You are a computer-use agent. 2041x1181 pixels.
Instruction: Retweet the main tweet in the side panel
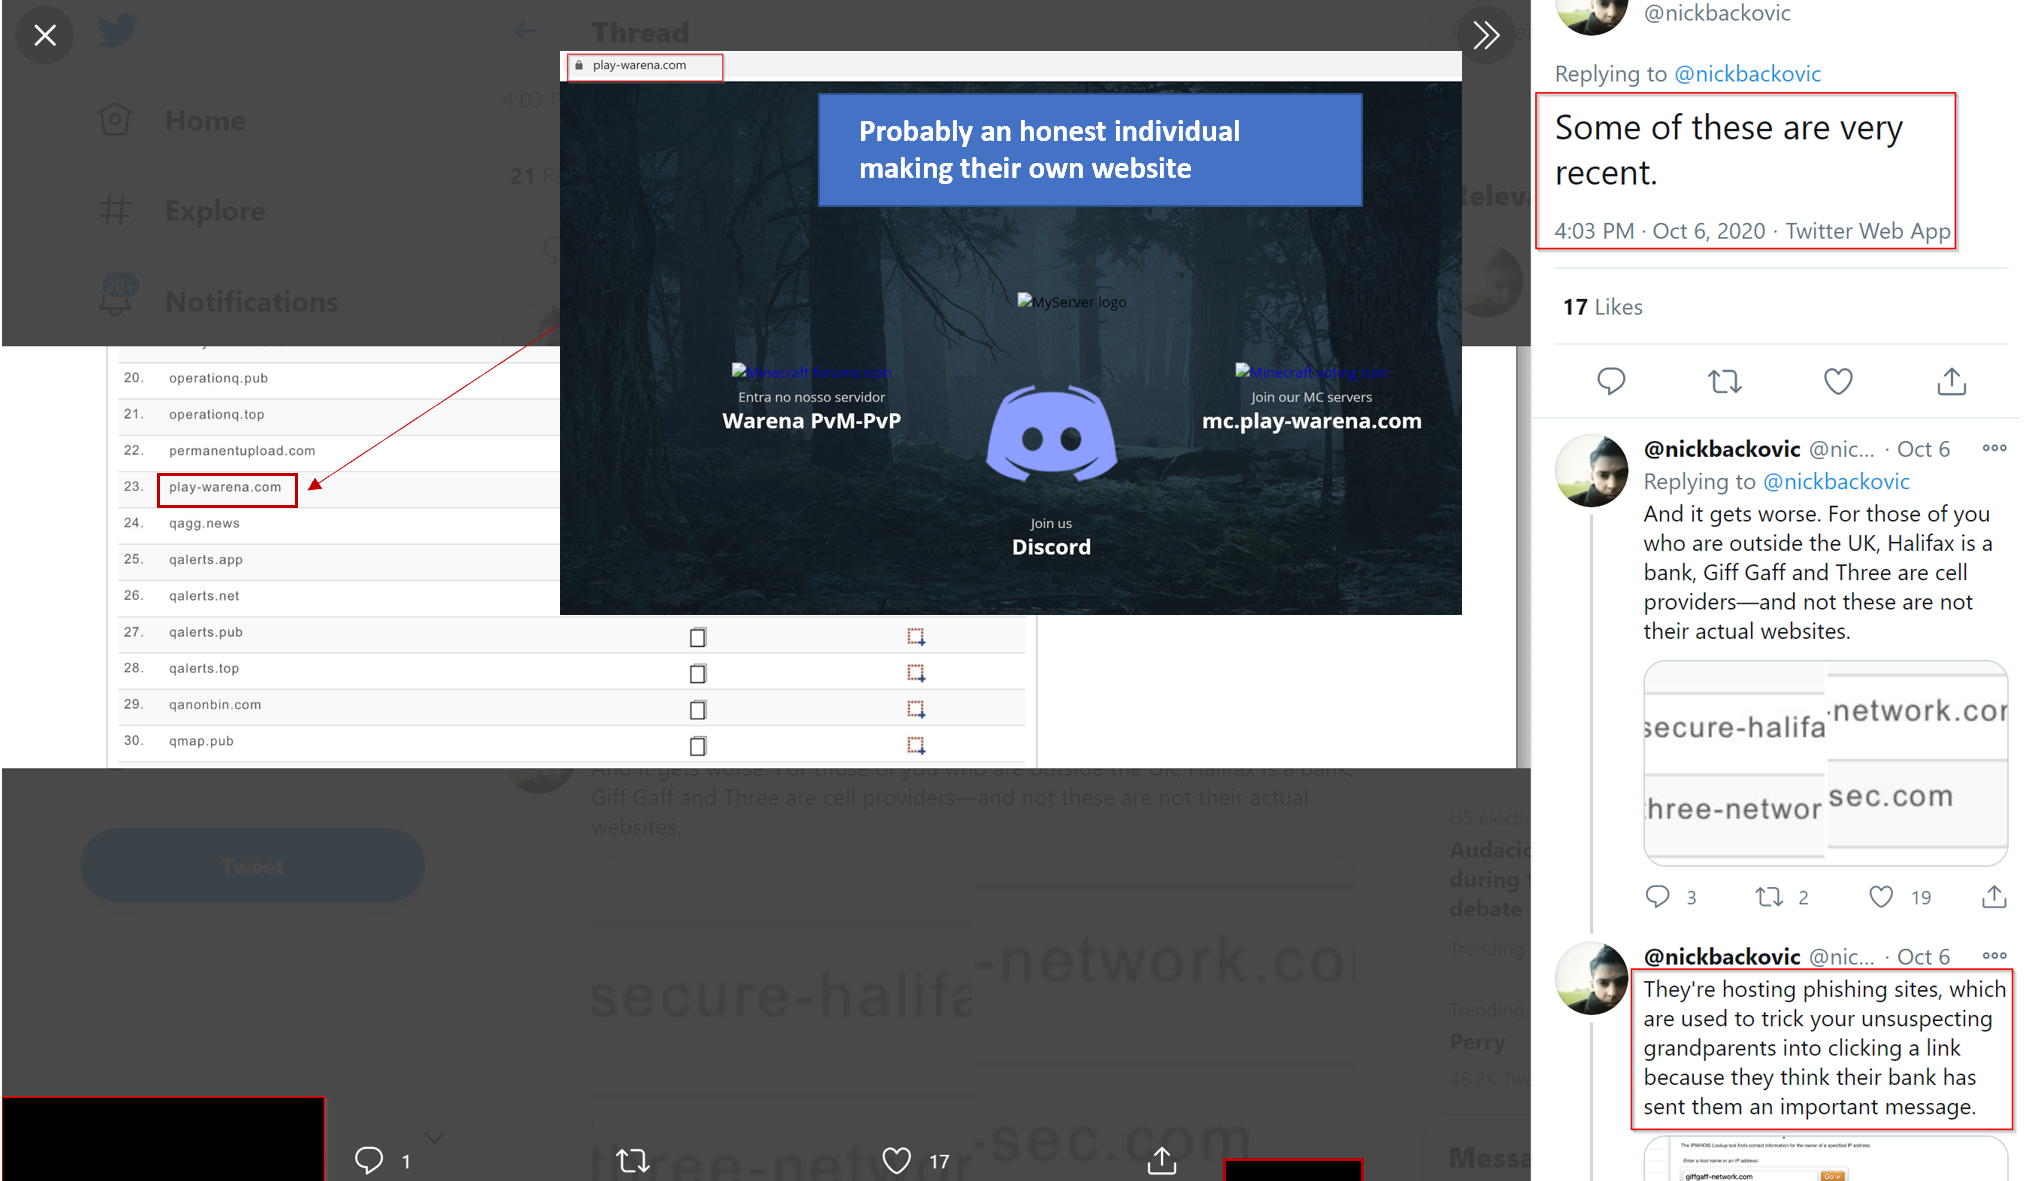click(1724, 381)
